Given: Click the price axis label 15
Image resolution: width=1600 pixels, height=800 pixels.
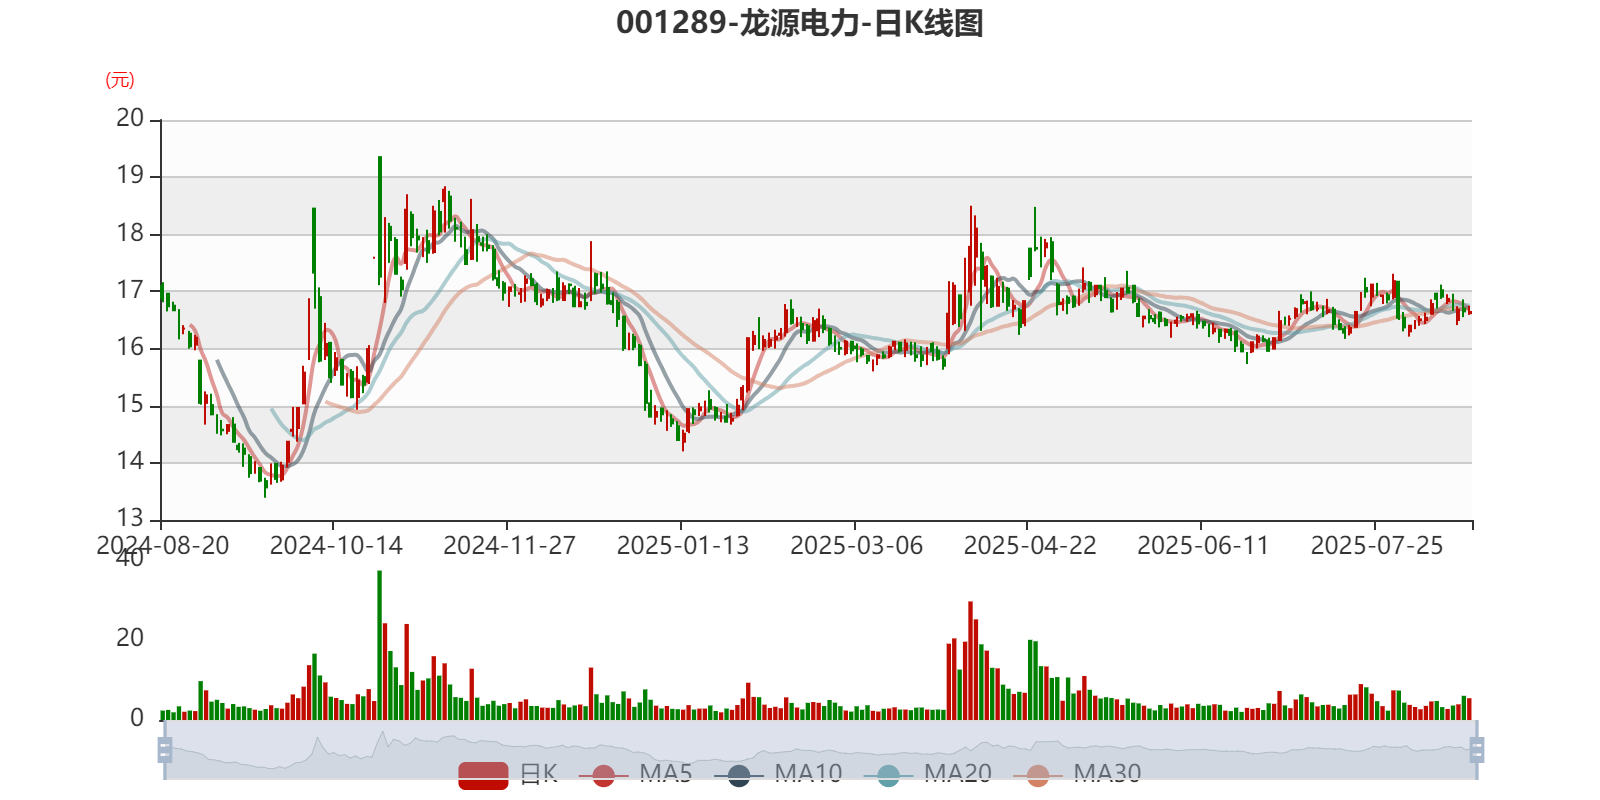Looking at the screenshot, I should (130, 404).
